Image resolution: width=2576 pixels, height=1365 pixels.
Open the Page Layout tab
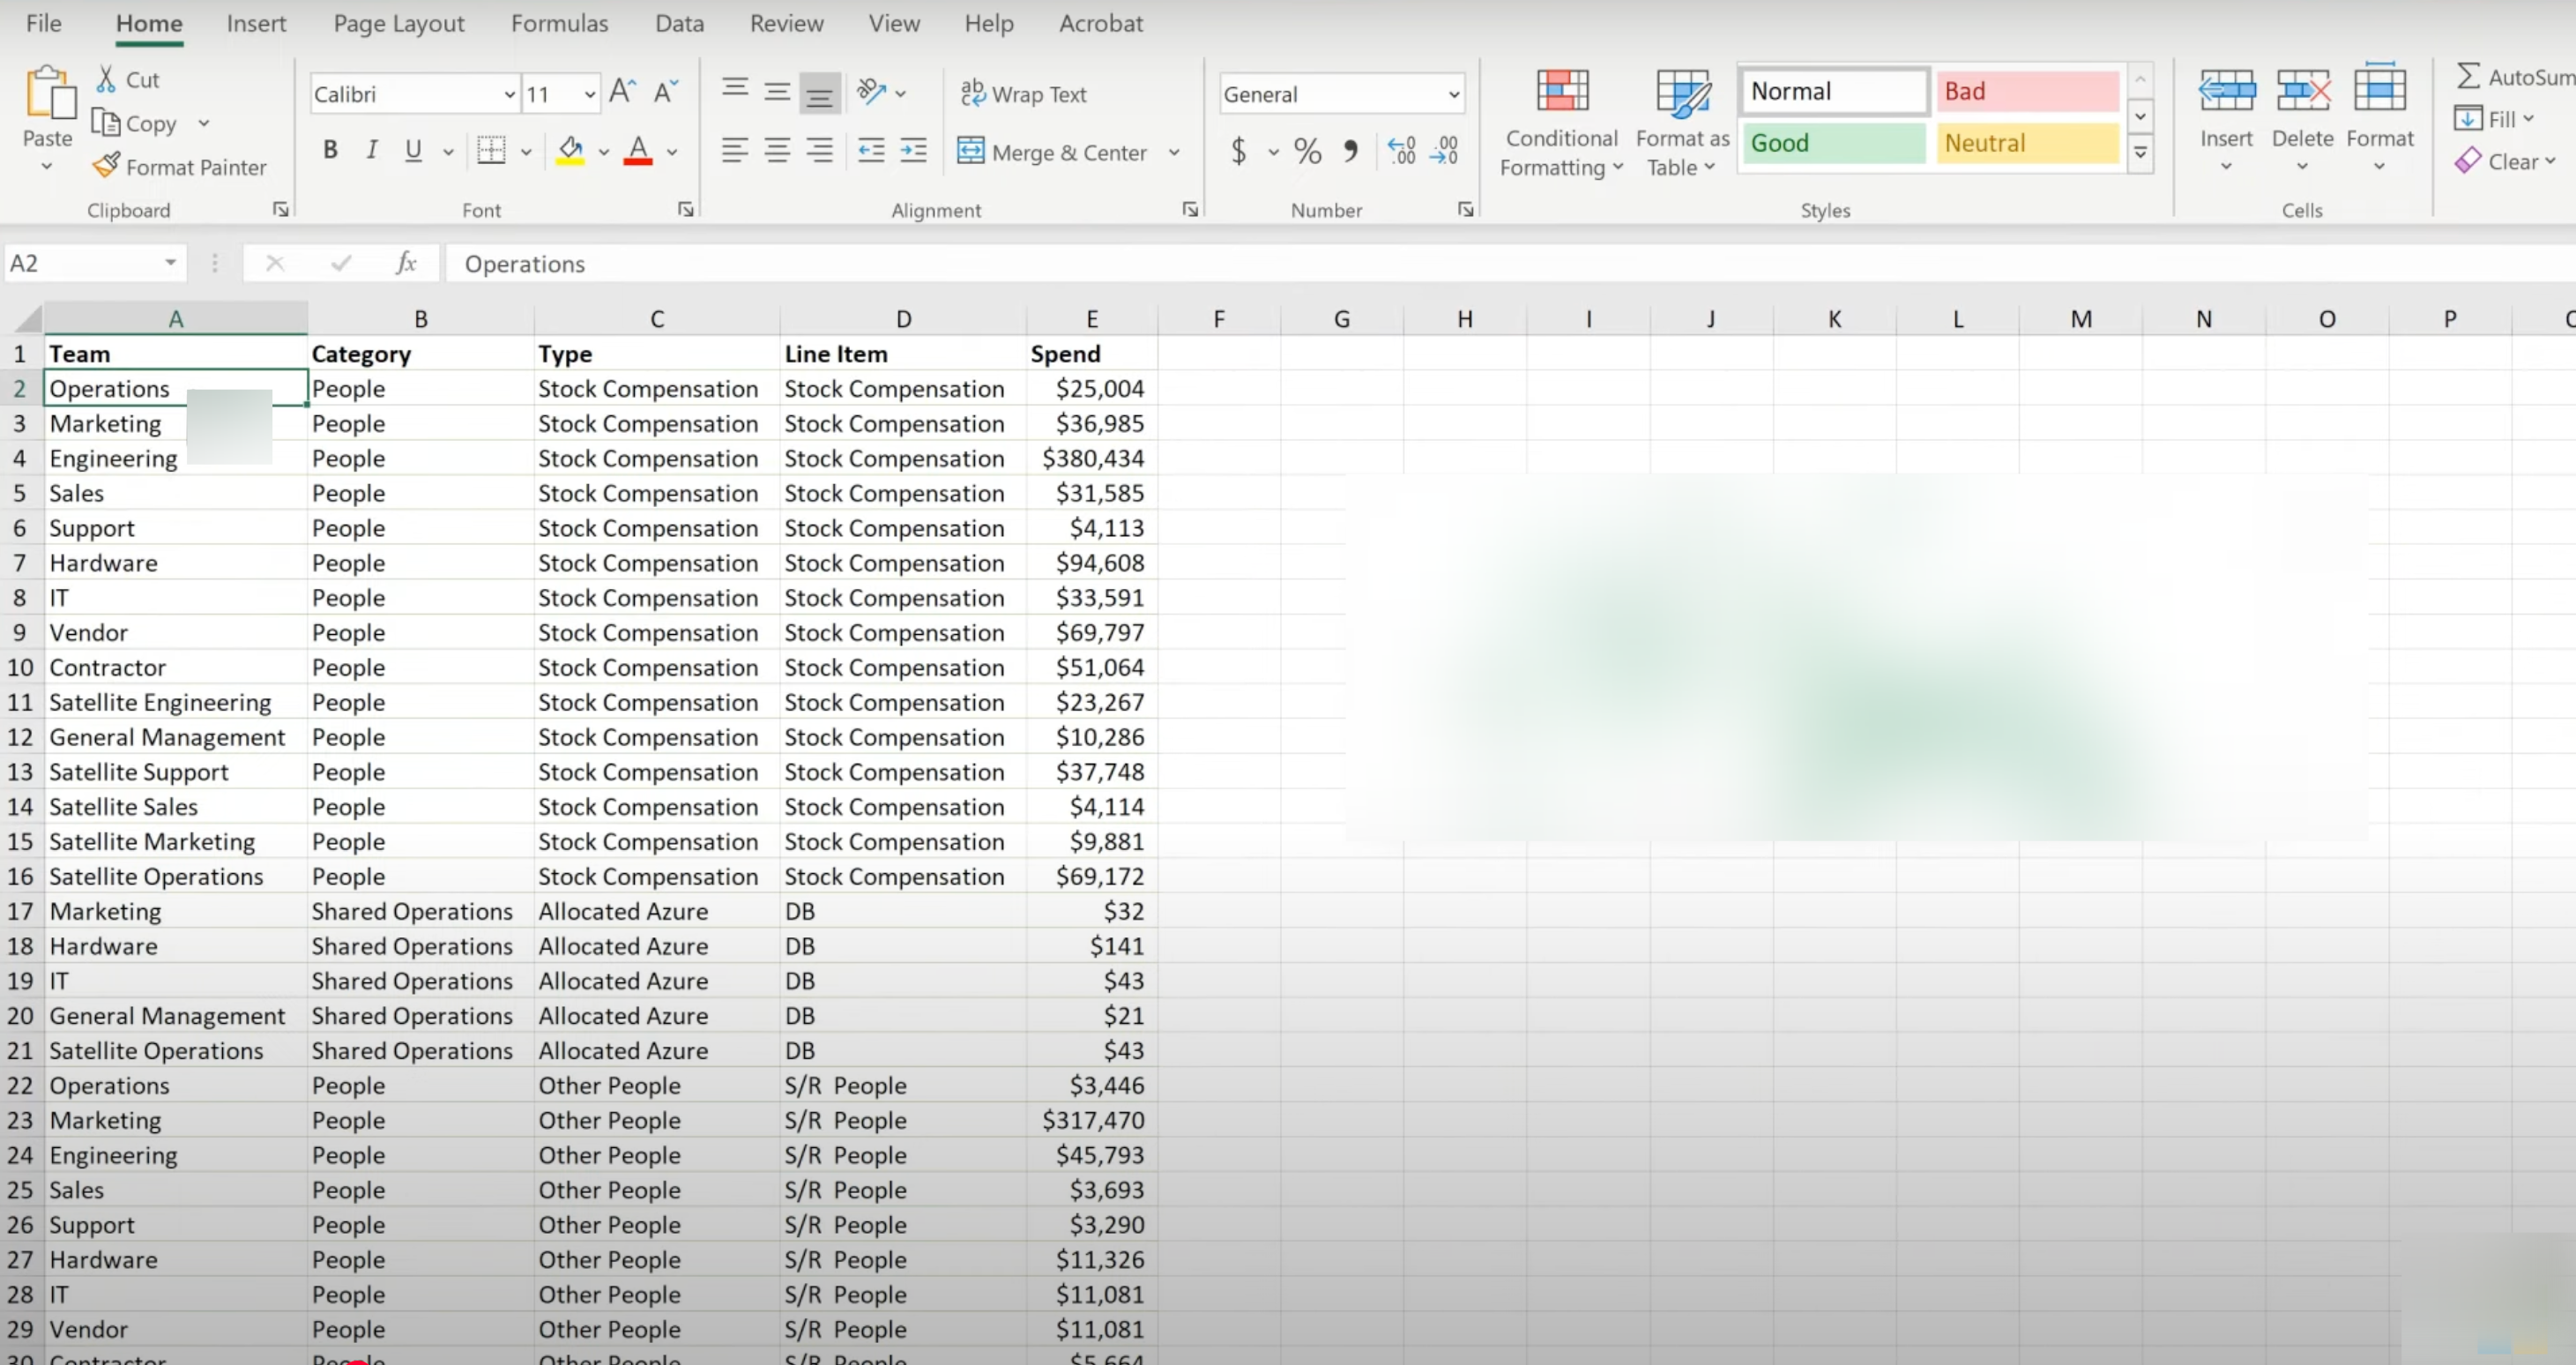(x=398, y=23)
